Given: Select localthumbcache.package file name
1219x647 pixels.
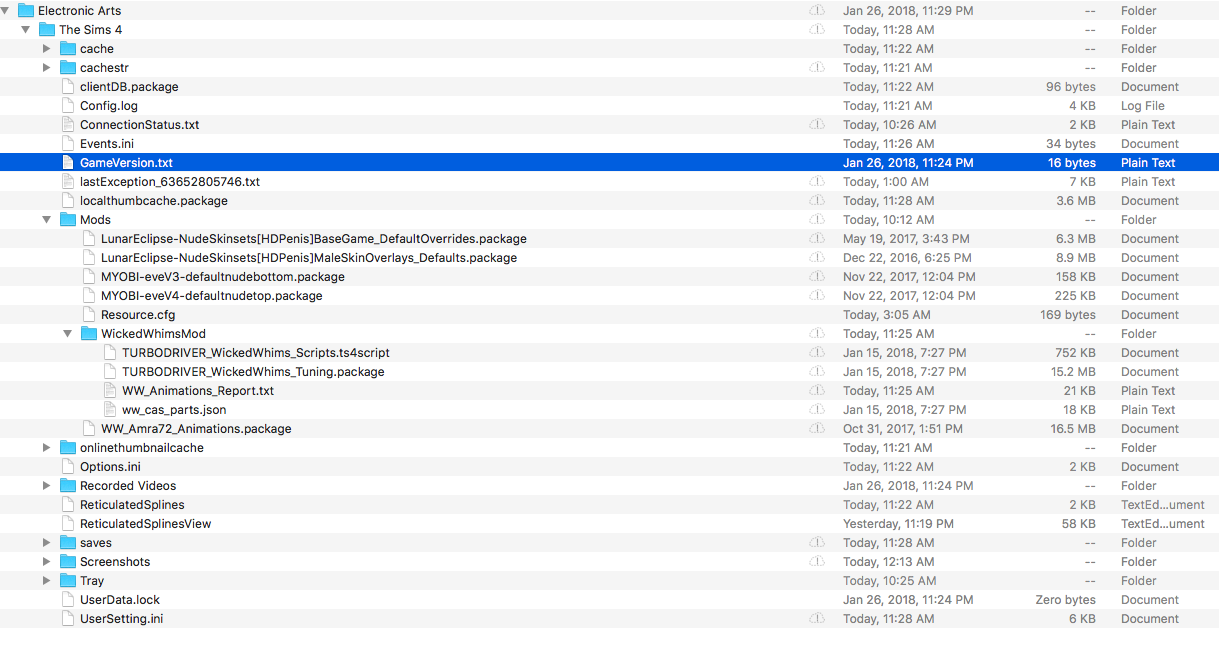Looking at the screenshot, I should 154,201.
